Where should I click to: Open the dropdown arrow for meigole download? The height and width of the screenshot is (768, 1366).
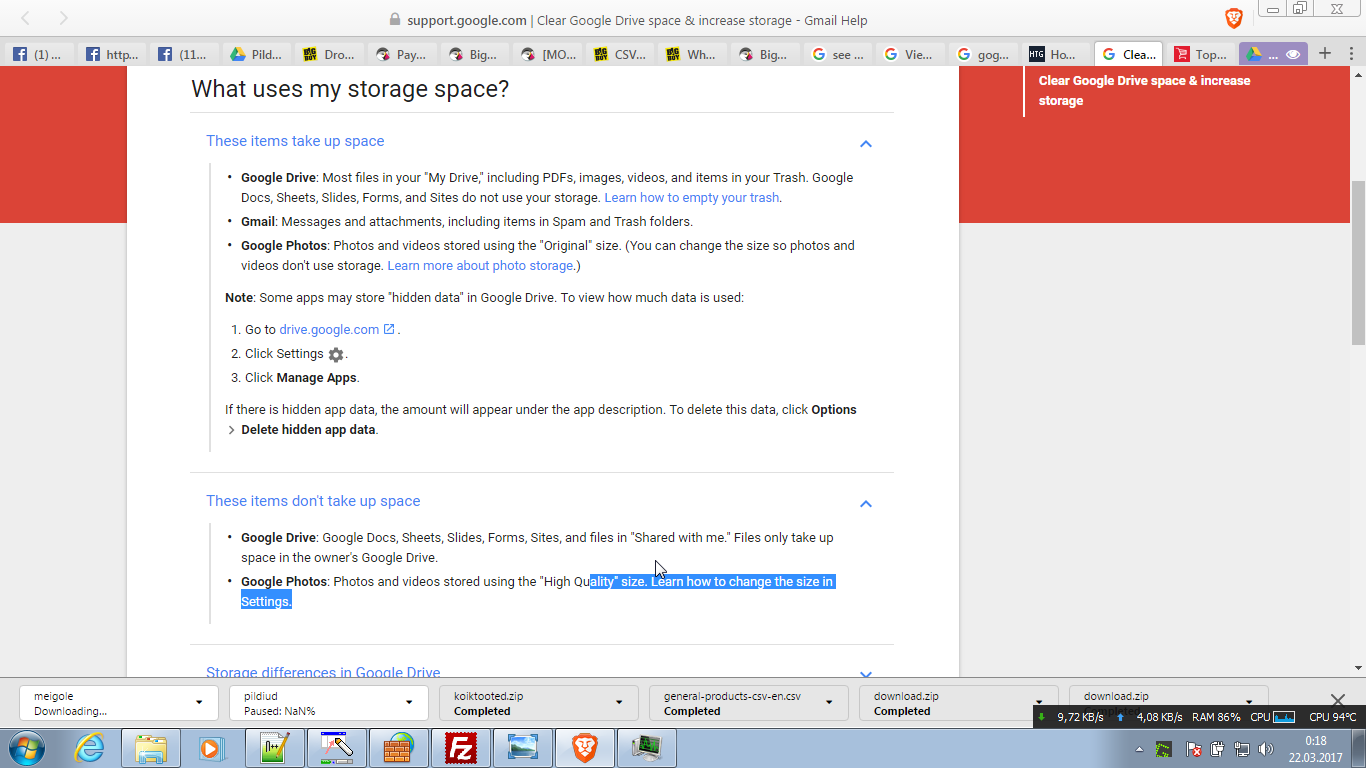click(x=199, y=702)
